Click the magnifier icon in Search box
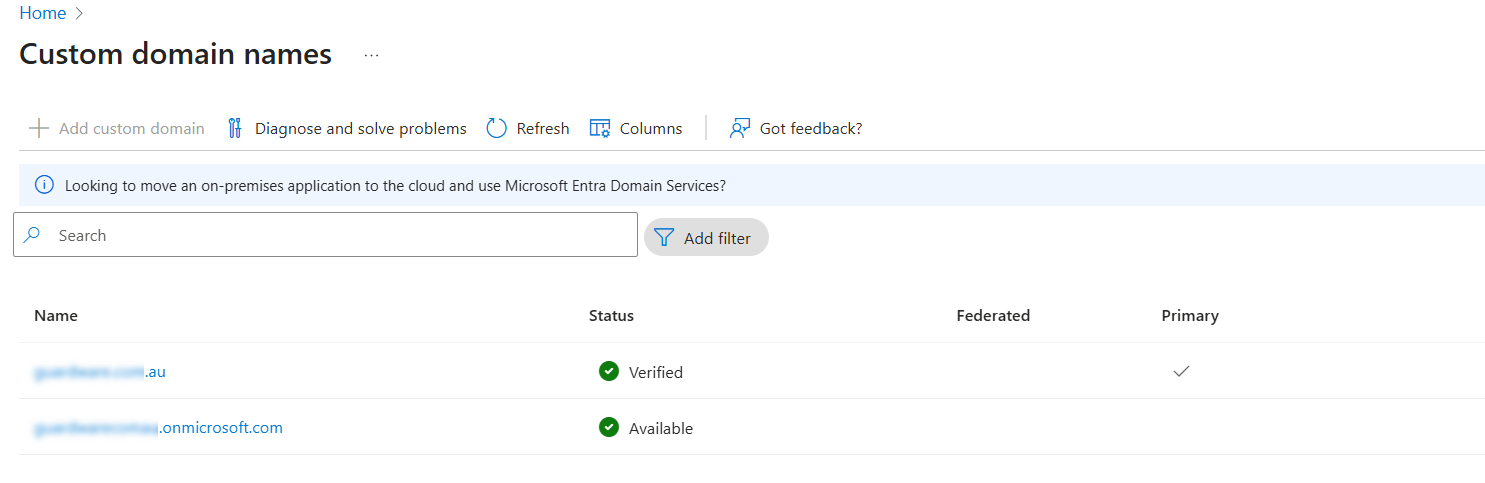Screen dimensions: 1485x483 (33, 235)
